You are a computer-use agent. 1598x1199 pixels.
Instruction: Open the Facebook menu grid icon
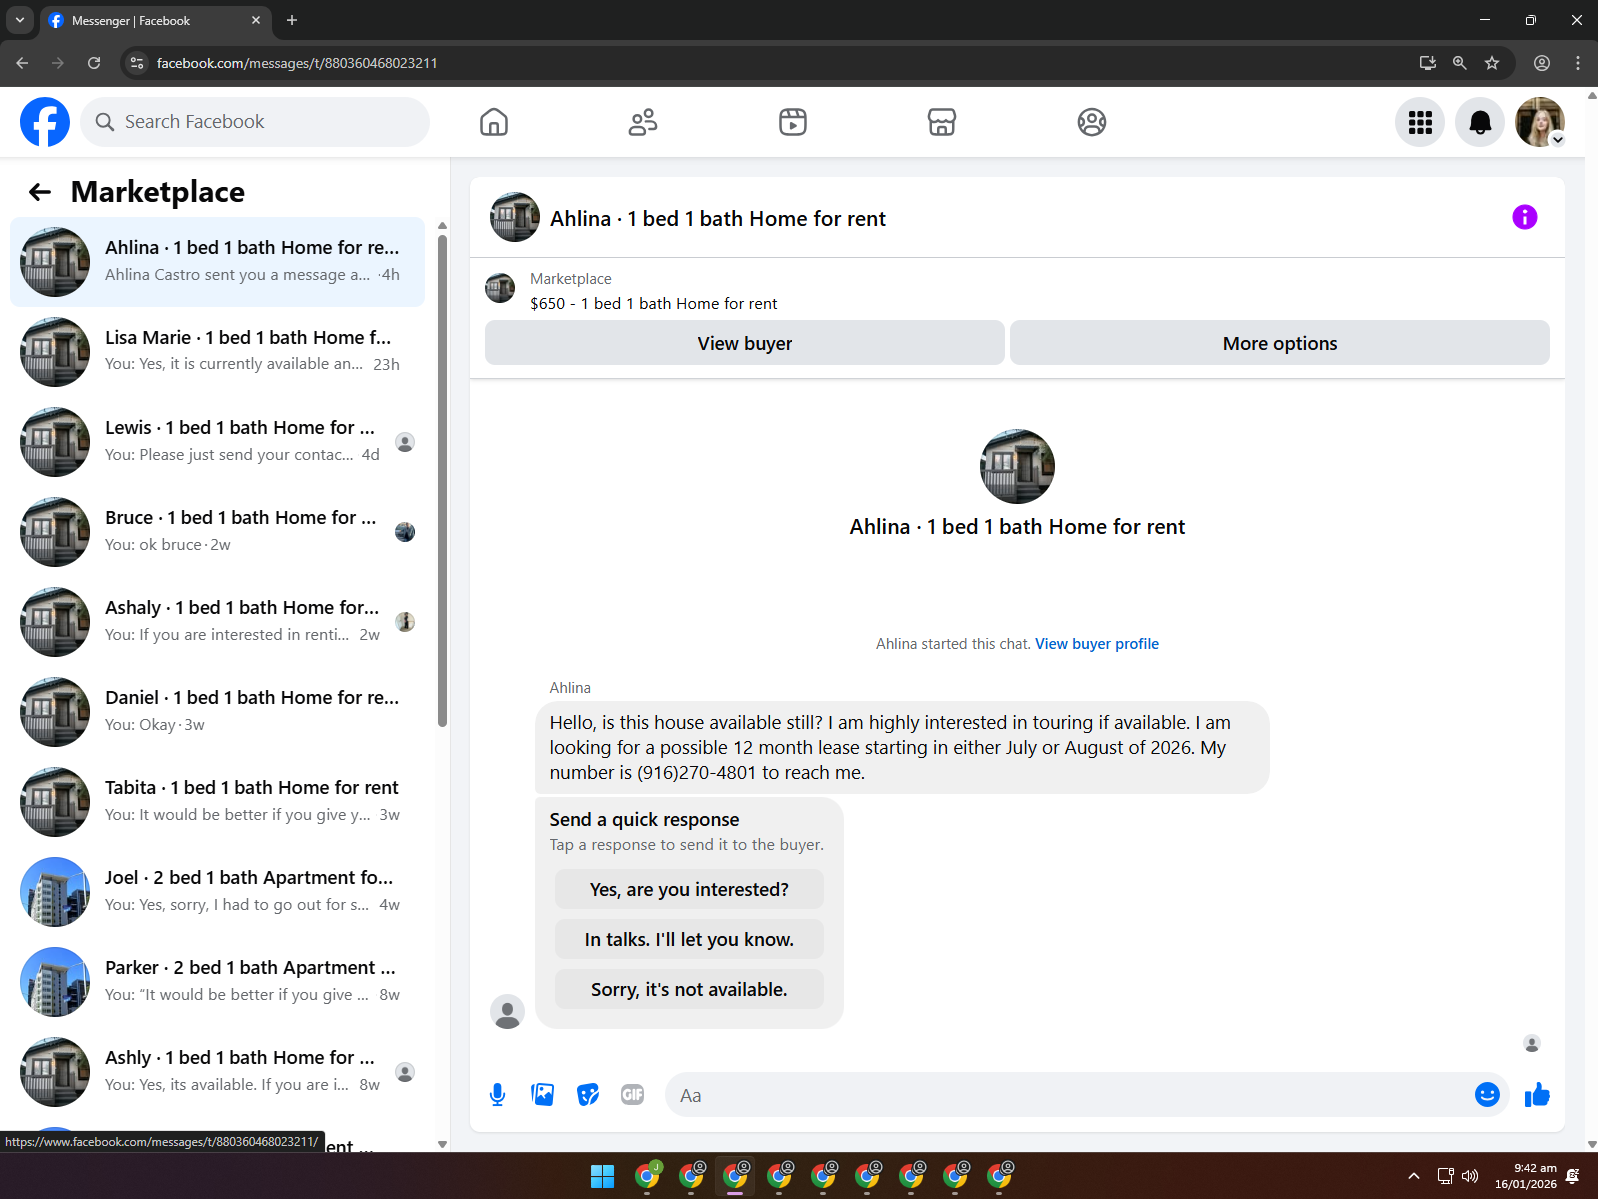tap(1420, 122)
